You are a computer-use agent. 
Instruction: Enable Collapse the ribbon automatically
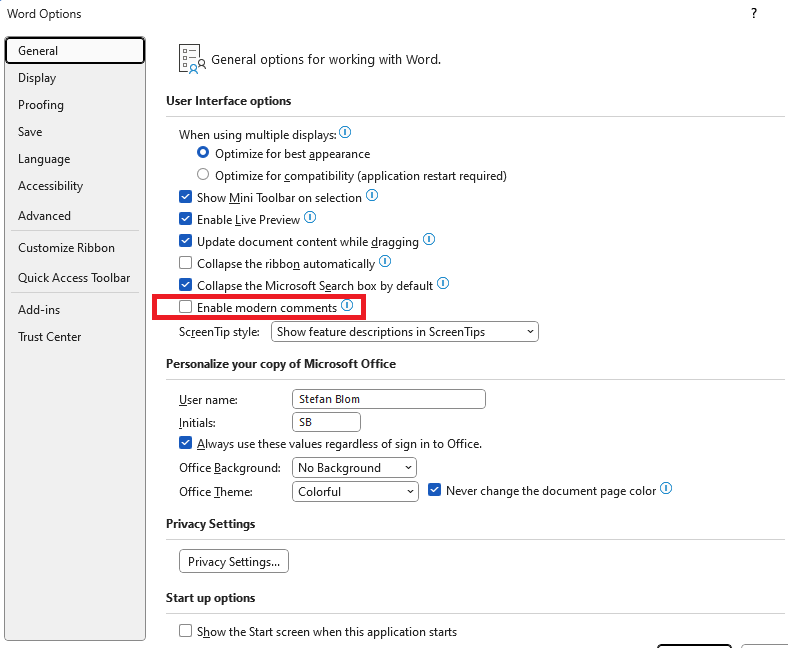point(185,263)
